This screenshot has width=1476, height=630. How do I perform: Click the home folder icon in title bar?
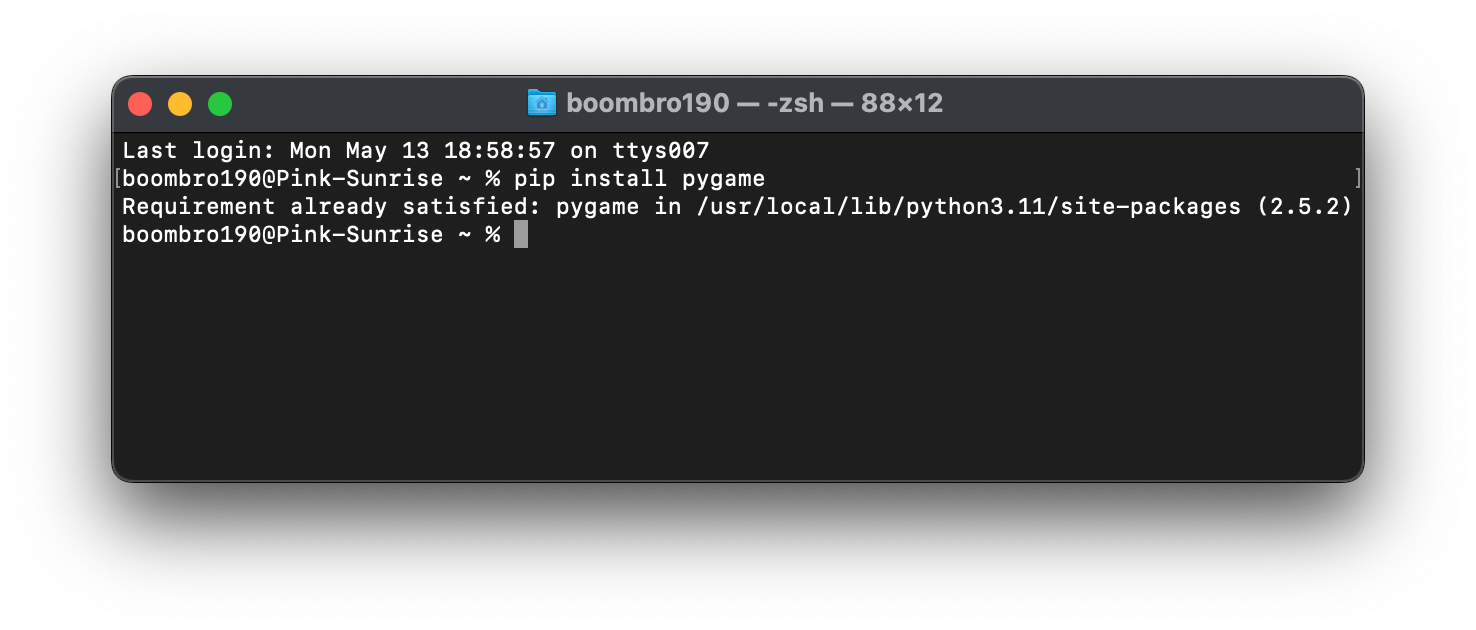(x=541, y=103)
